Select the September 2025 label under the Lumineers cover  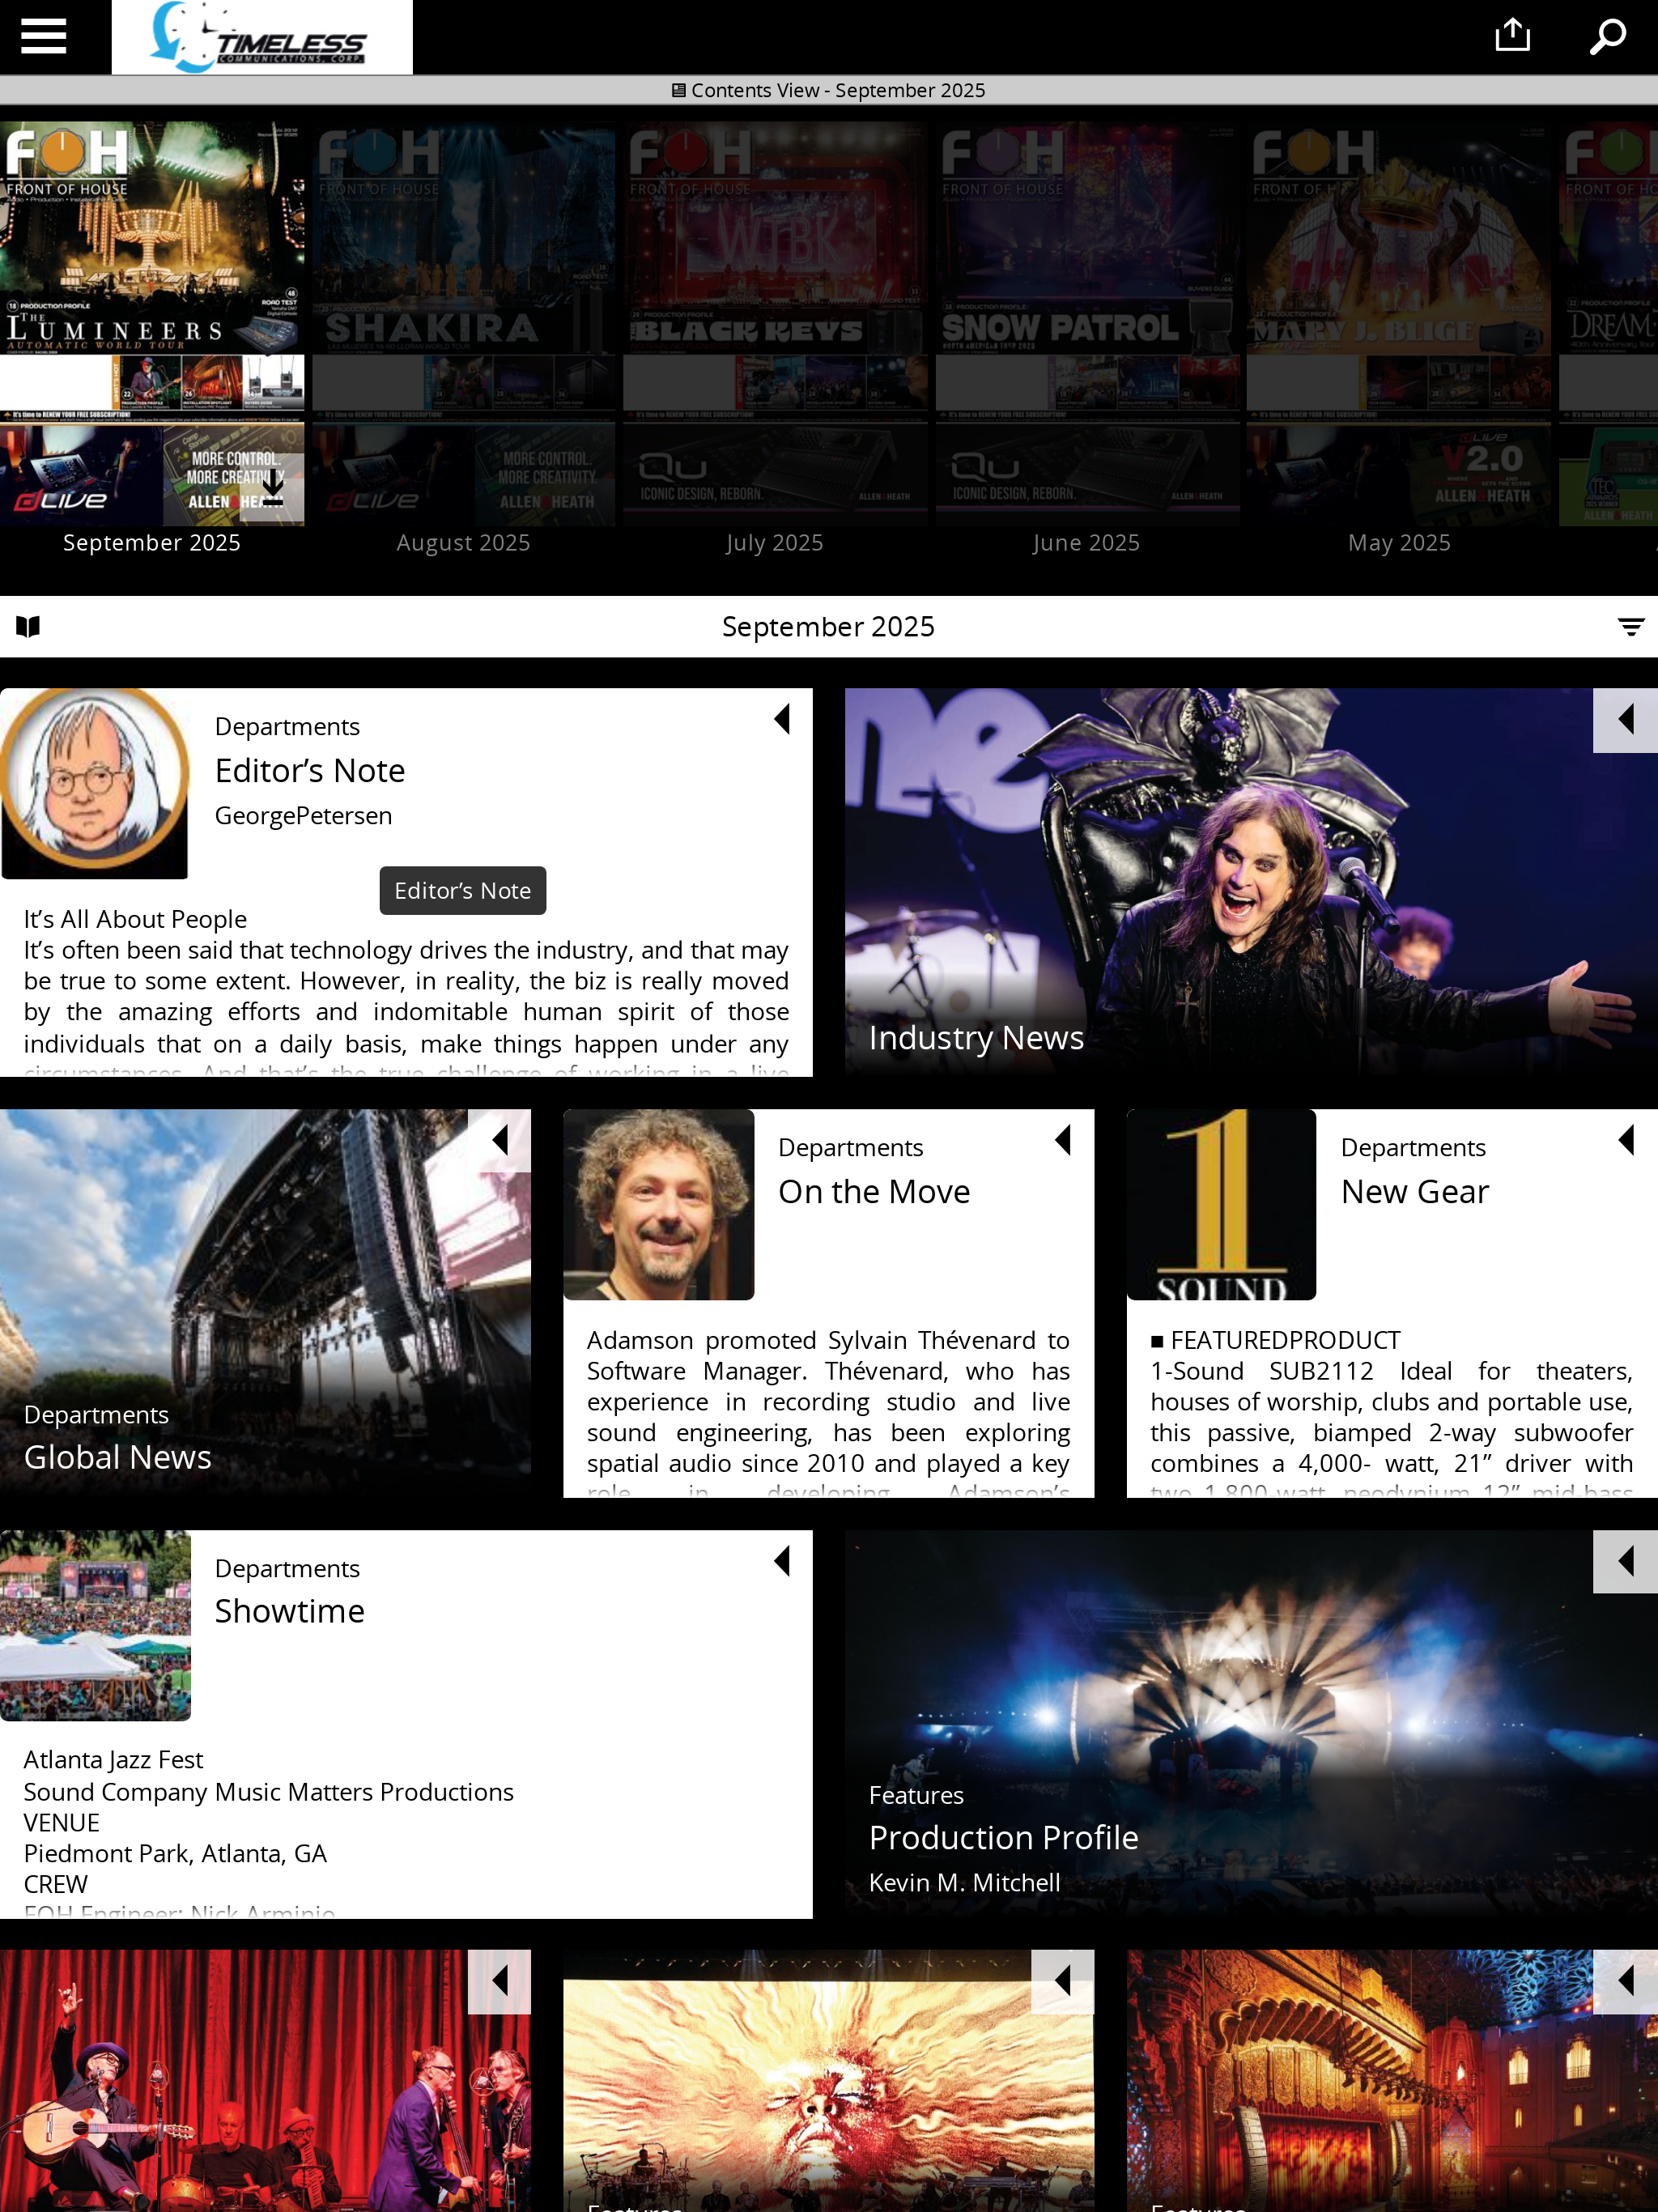[152, 543]
